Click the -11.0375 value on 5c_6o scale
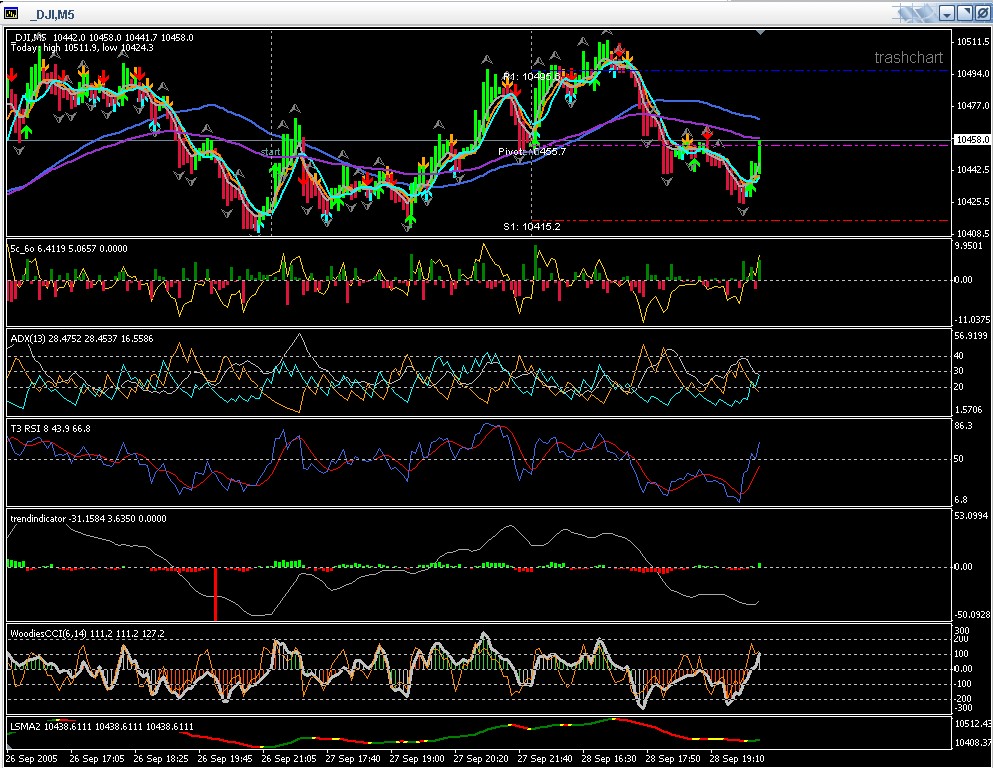 tap(971, 320)
